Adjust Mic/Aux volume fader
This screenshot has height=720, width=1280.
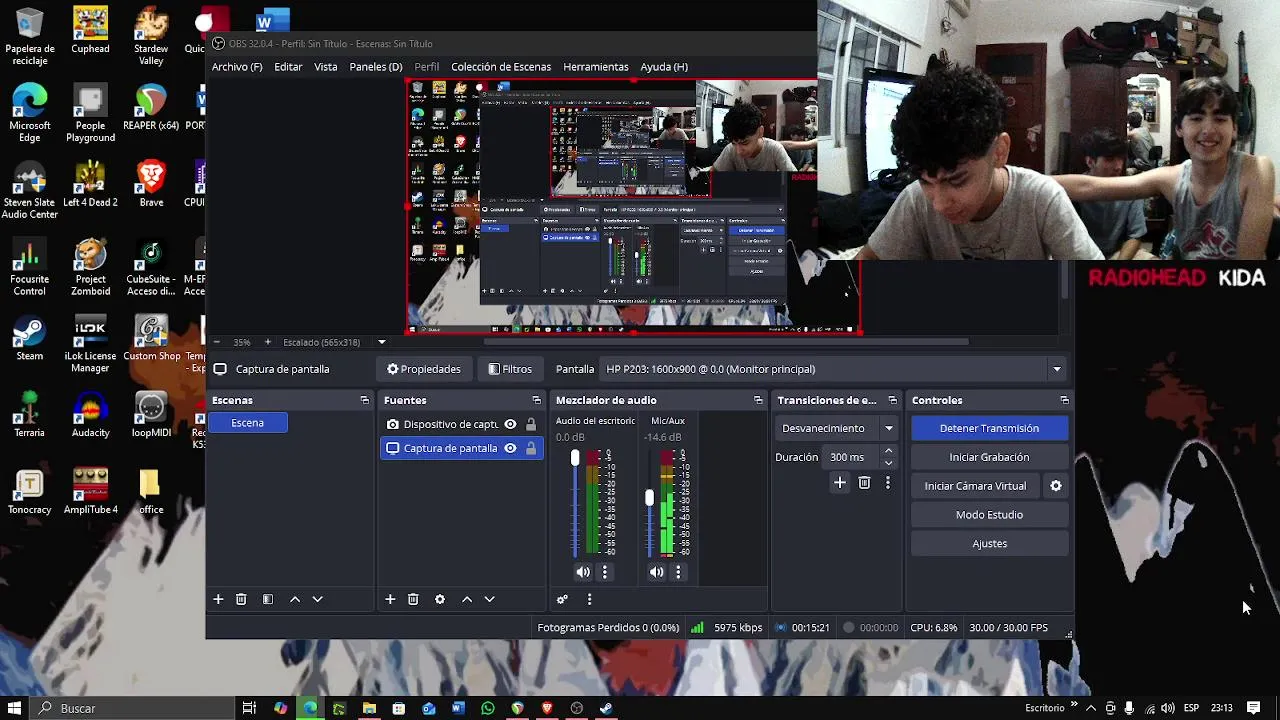point(649,497)
